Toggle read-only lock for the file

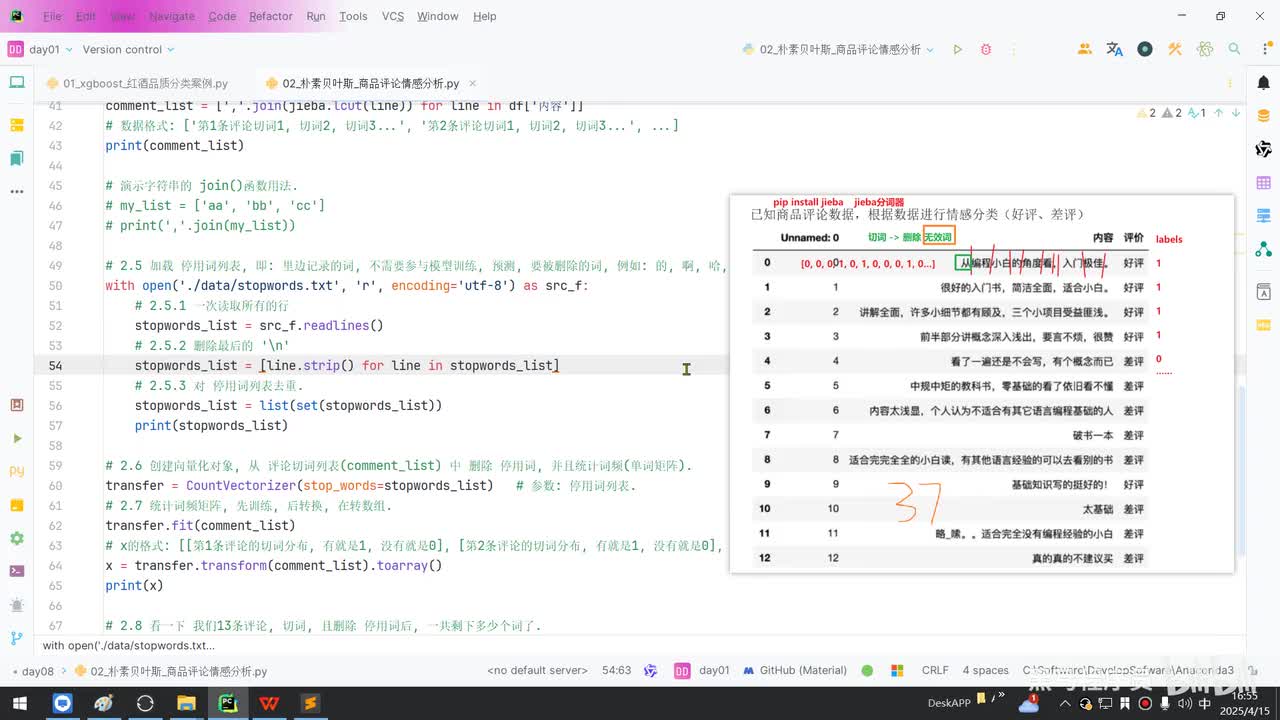1254,670
